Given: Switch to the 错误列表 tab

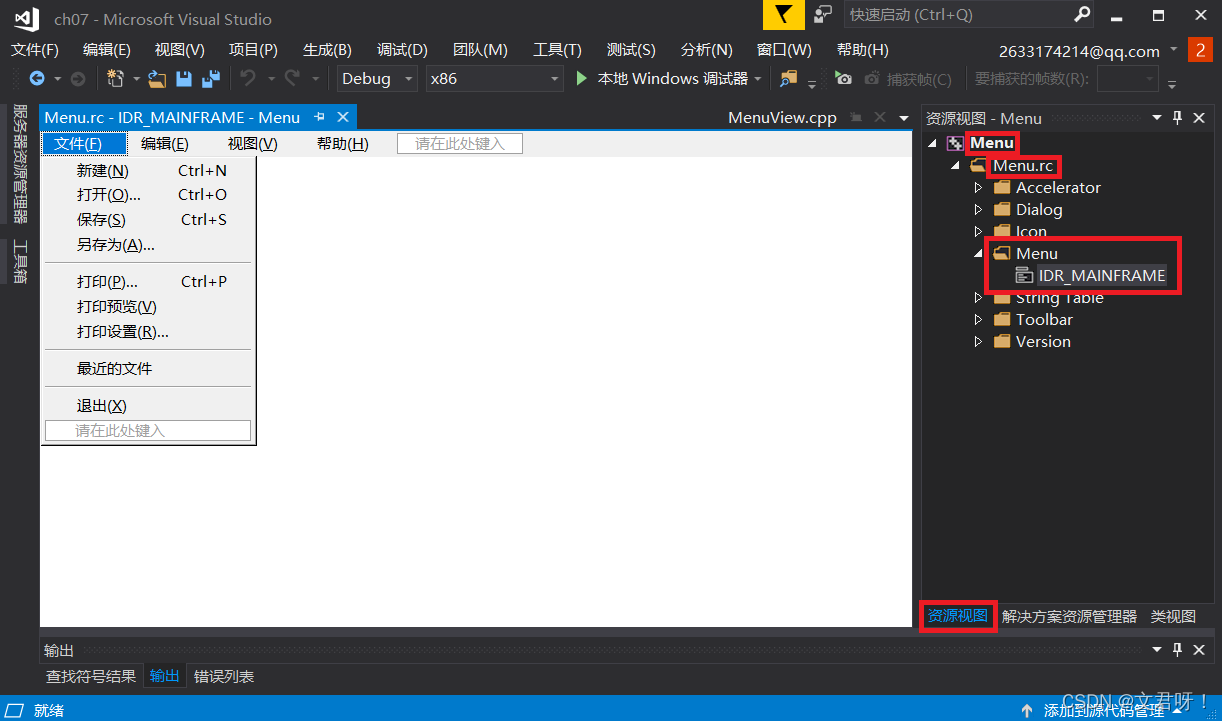Looking at the screenshot, I should [224, 676].
